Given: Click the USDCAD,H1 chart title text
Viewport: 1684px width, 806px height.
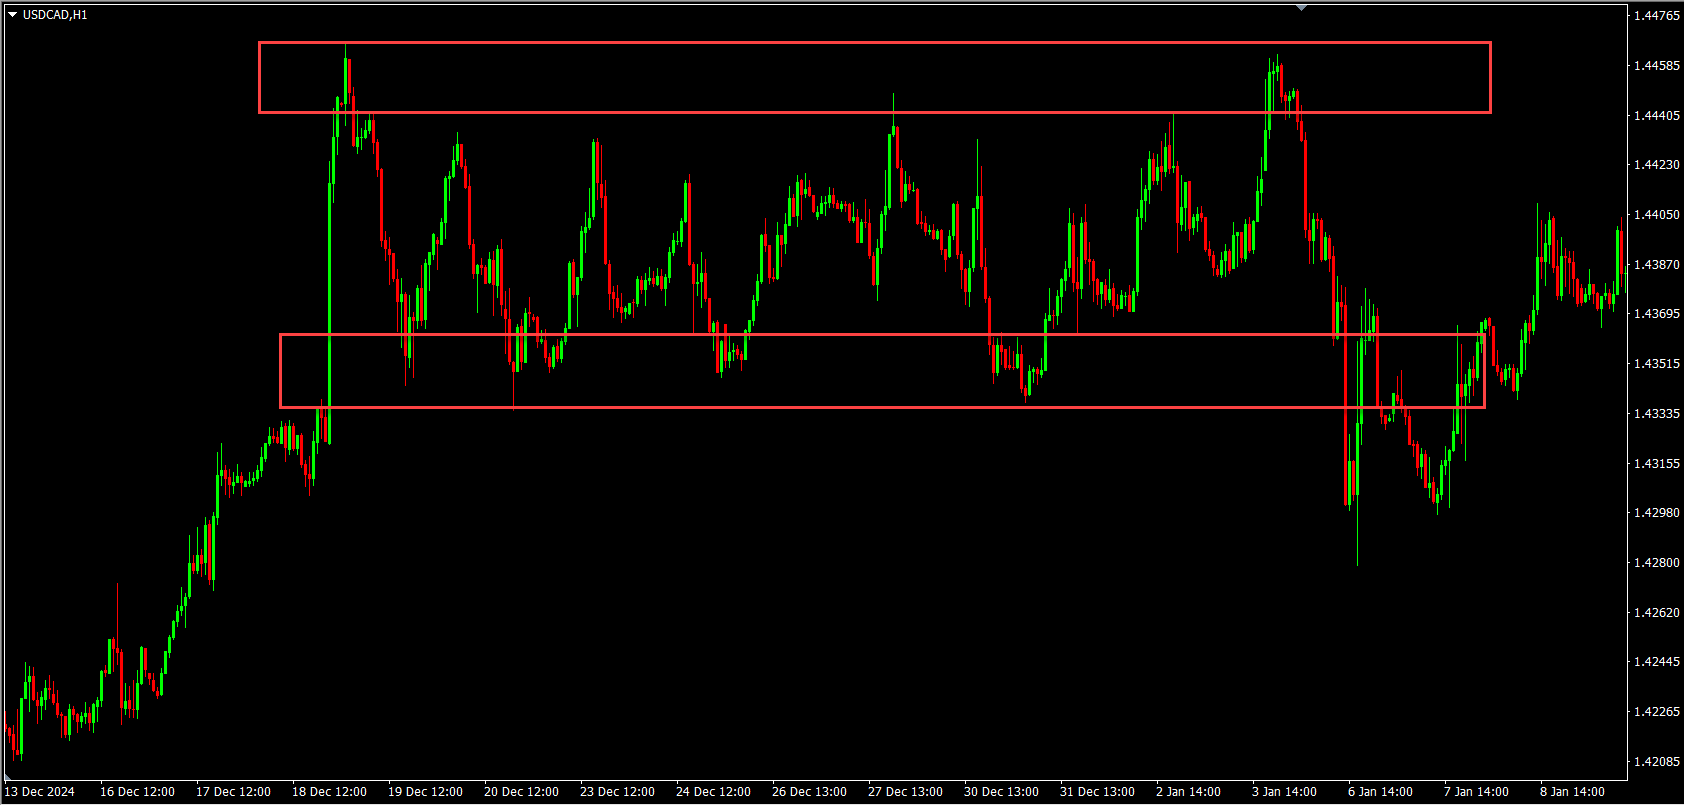Looking at the screenshot, I should coord(55,15).
